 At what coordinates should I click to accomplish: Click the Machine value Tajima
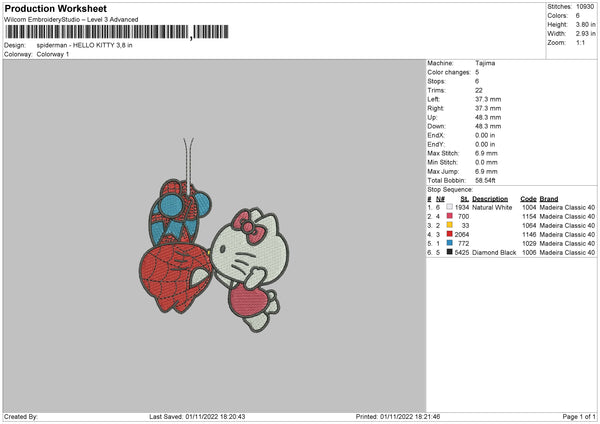[485, 63]
